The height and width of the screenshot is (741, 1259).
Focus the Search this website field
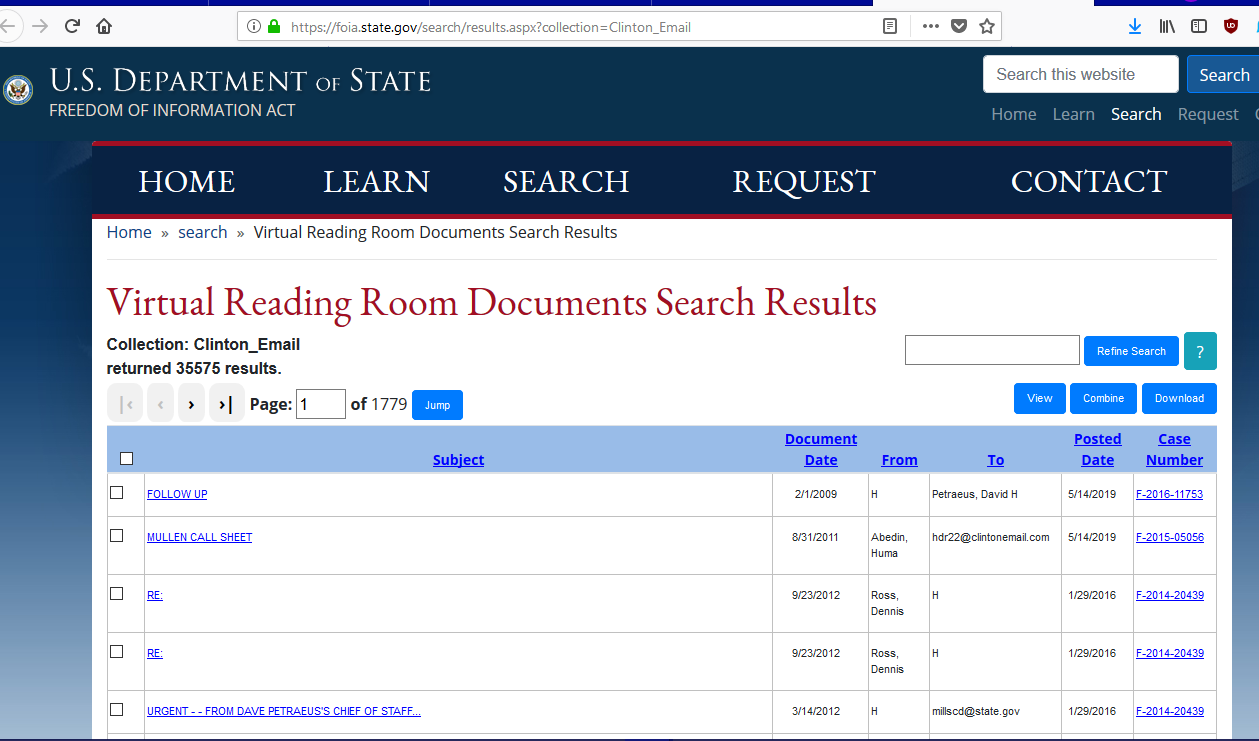[1081, 75]
